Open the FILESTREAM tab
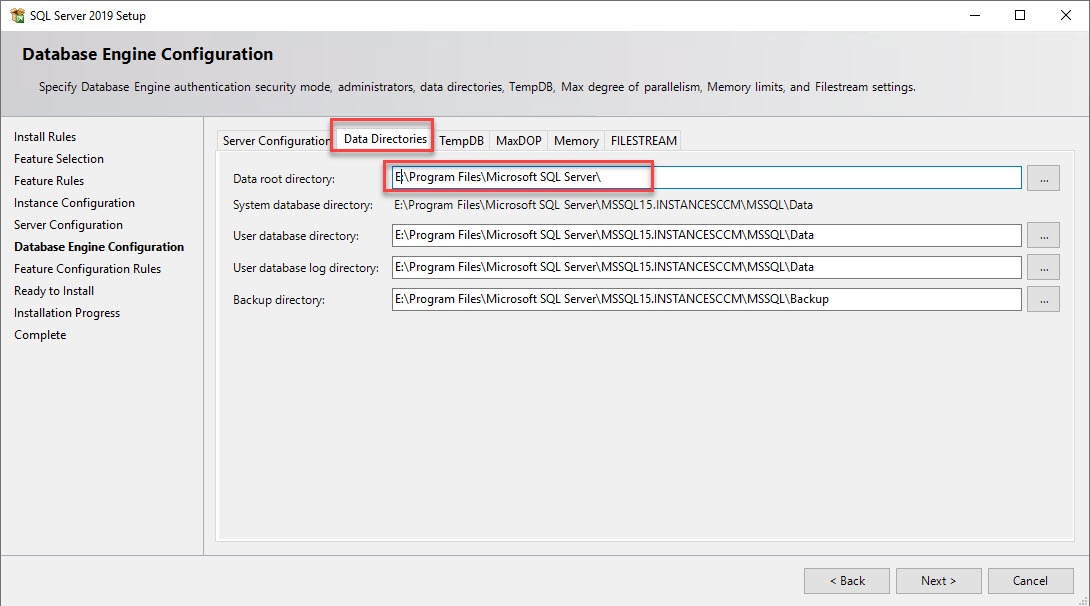 pyautogui.click(x=643, y=141)
